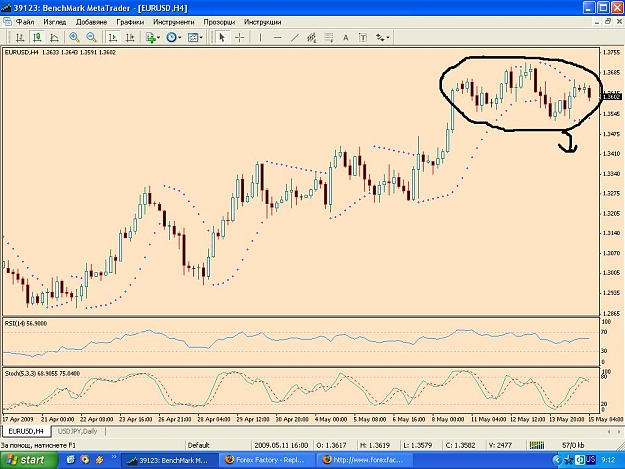625x469 pixels.
Task: Click the US language indicator in tray
Action: [x=590, y=460]
